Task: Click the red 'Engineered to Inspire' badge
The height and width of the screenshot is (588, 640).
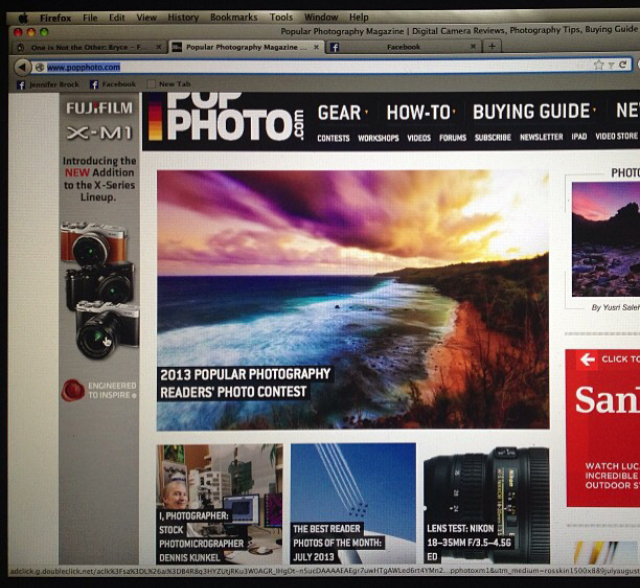Action: (73, 390)
